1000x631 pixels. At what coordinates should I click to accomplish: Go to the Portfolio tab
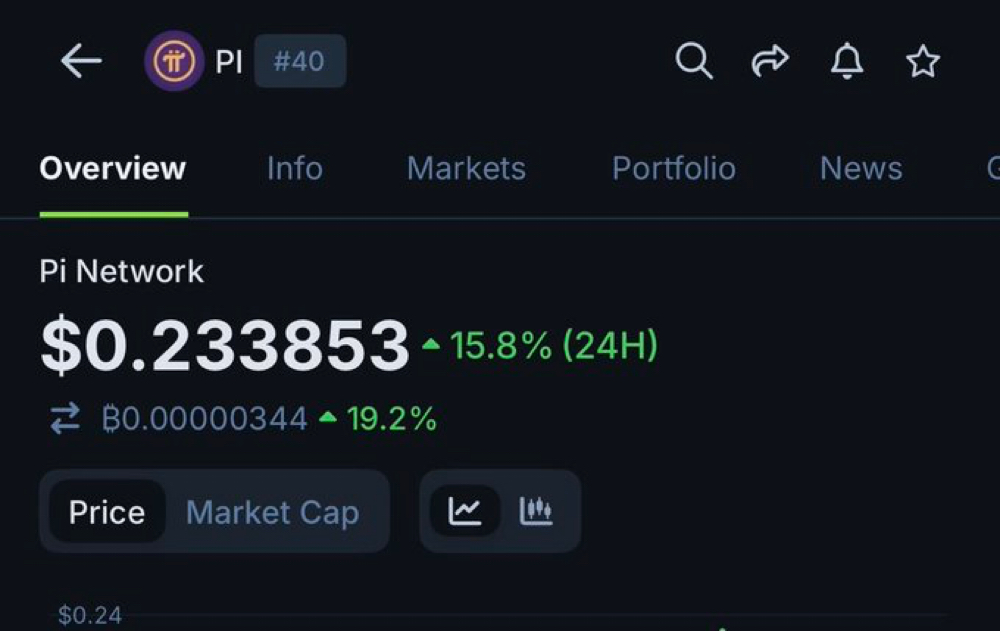[x=673, y=168]
